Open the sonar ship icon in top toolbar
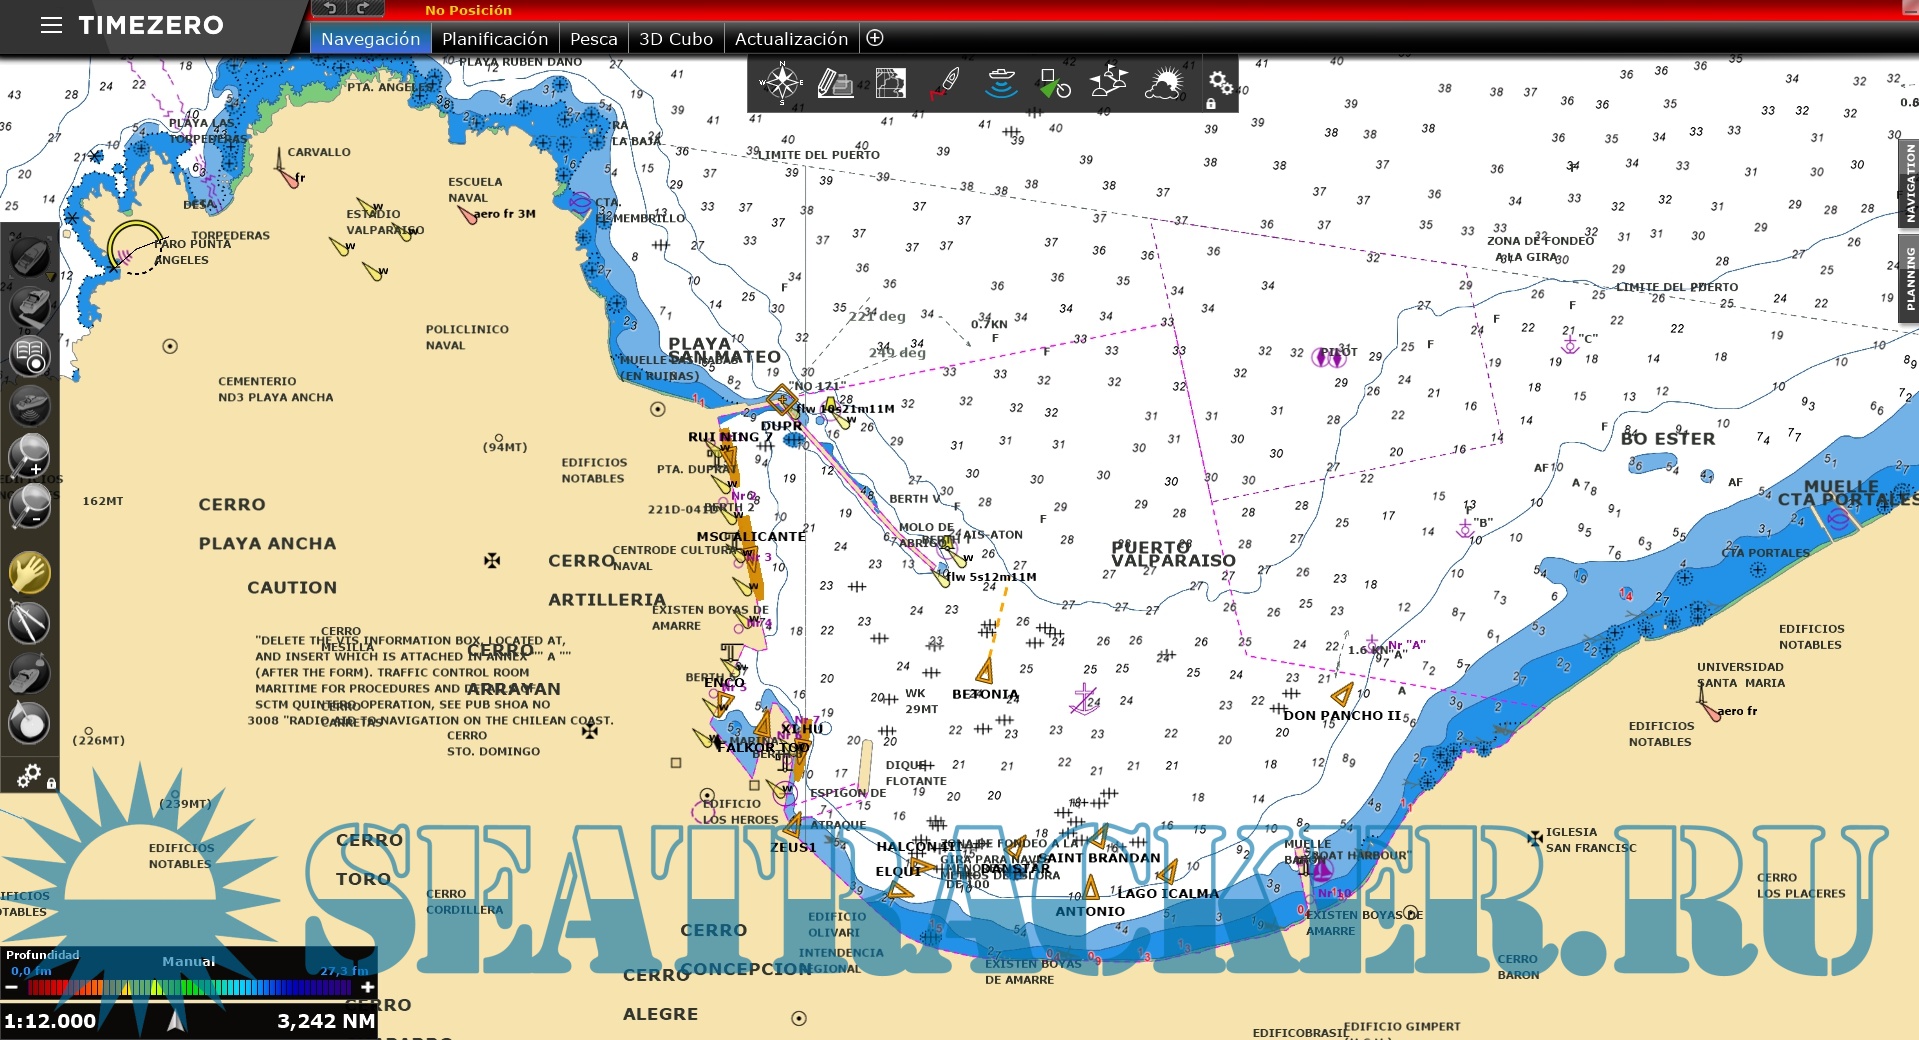1919x1040 pixels. 1001,84
